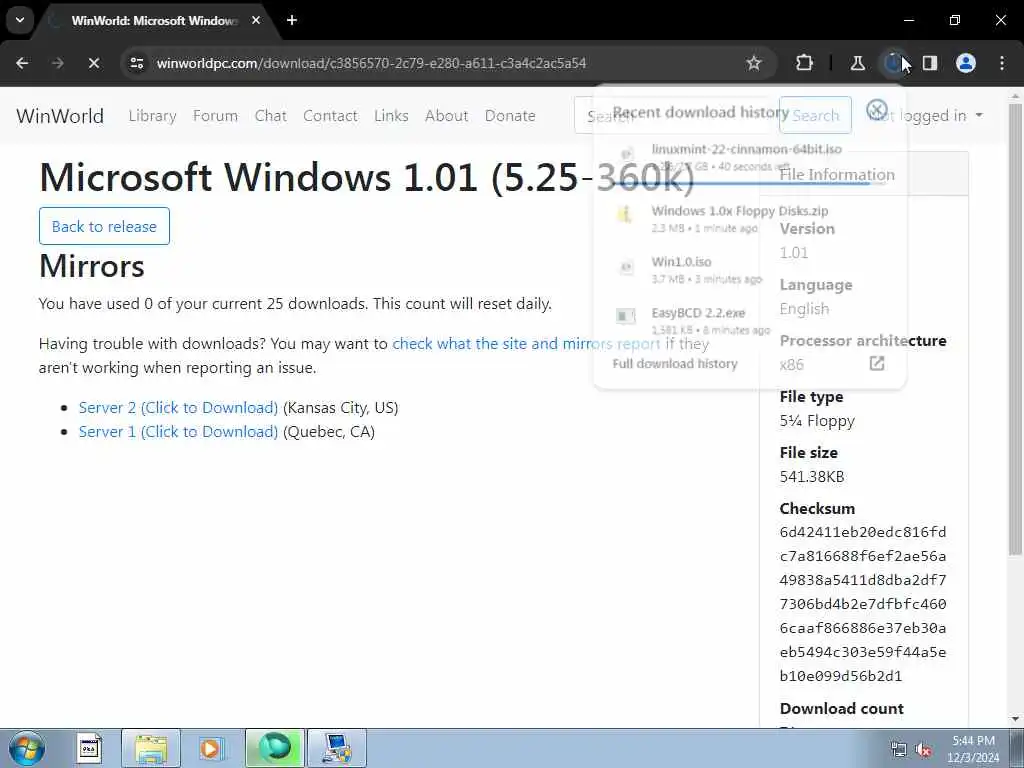This screenshot has width=1024, height=768.
Task: Open the About menu item
Action: pos(447,116)
